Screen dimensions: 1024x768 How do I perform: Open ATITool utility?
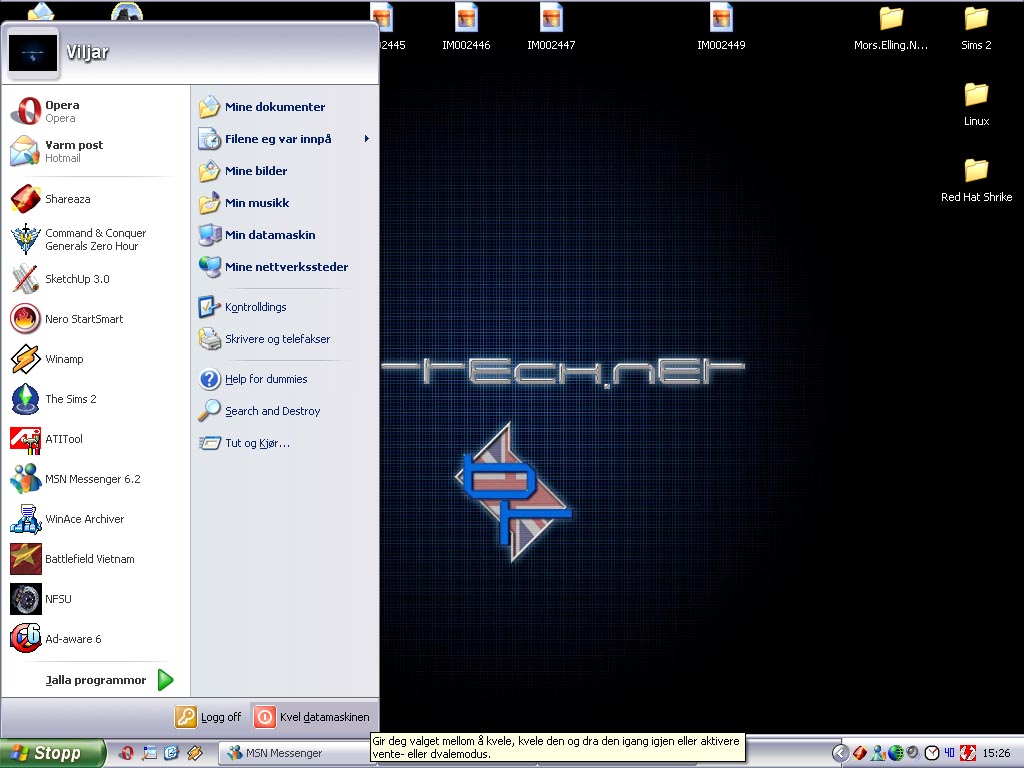click(x=96, y=439)
